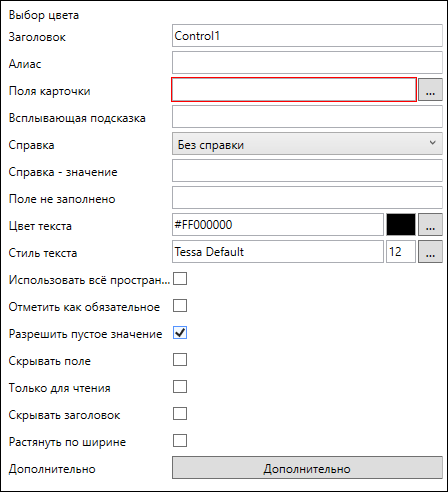Enable Только для чтения checkbox
The height and width of the screenshot is (492, 448).
(180, 387)
